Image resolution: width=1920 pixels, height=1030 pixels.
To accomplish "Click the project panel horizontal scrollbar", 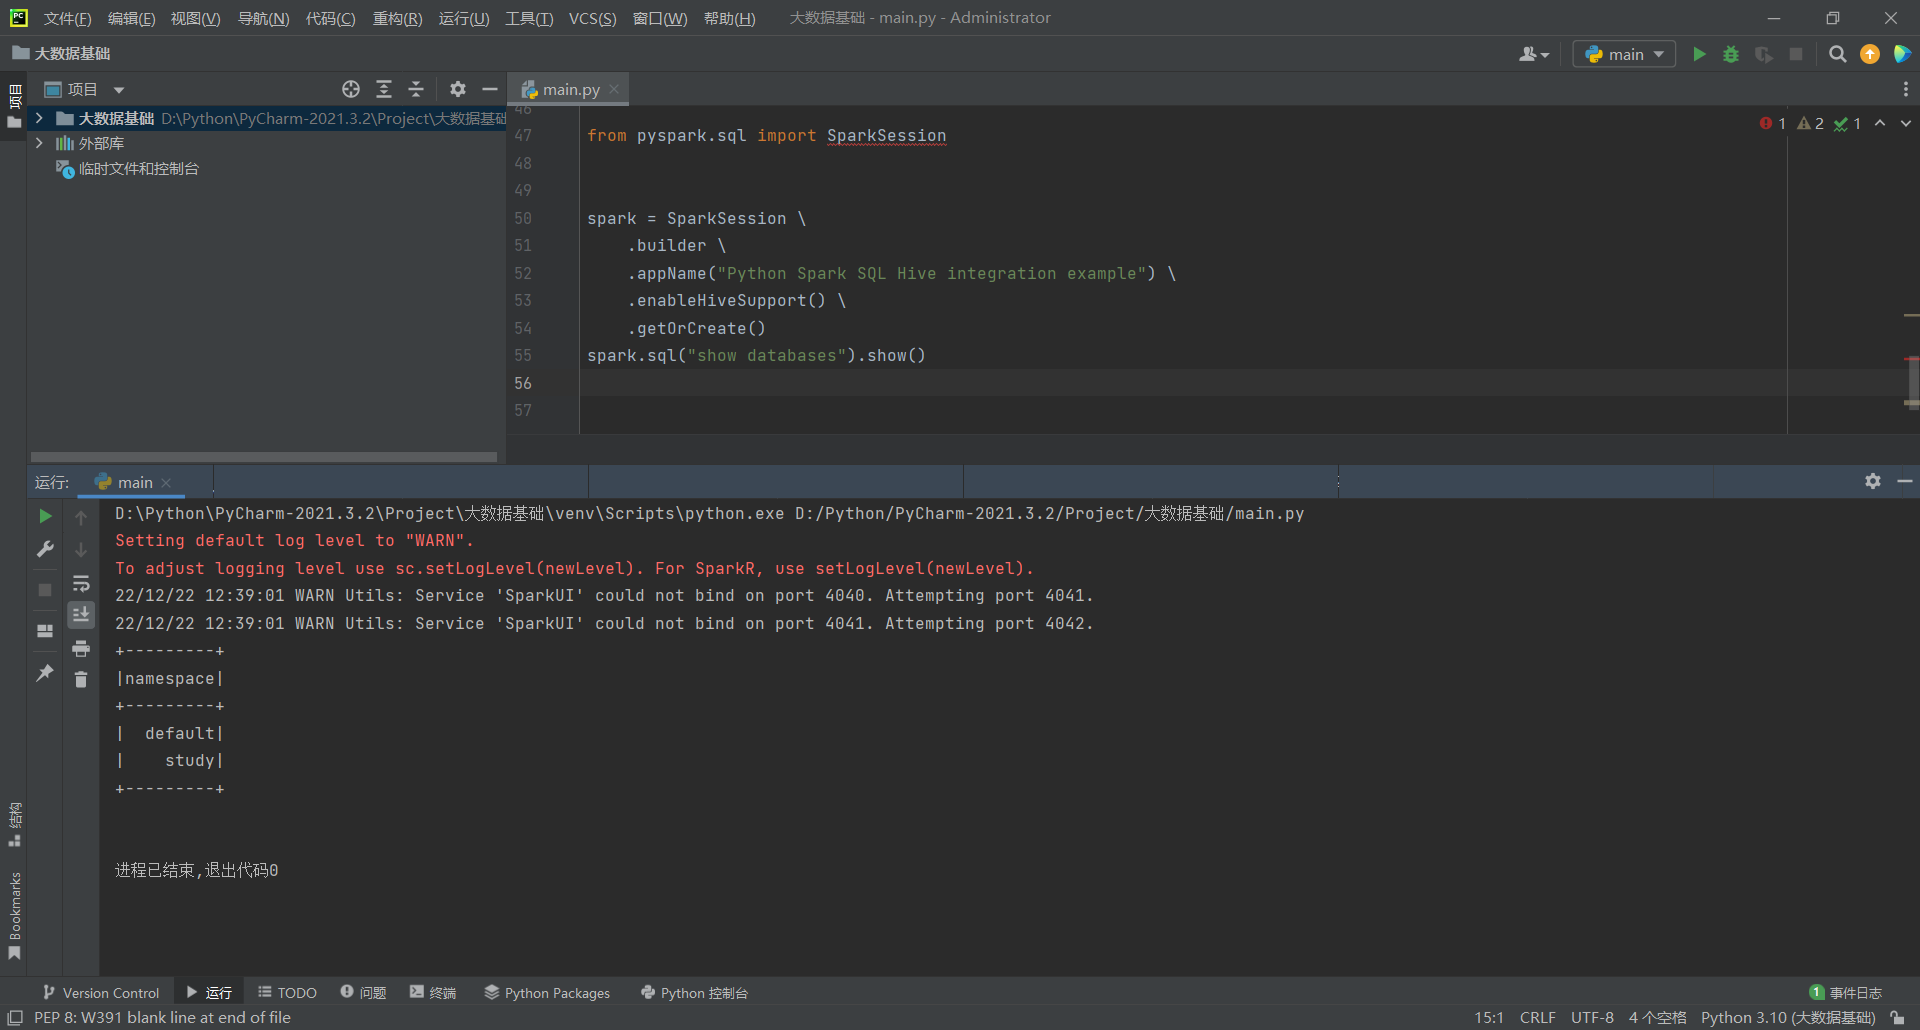I will coord(264,457).
